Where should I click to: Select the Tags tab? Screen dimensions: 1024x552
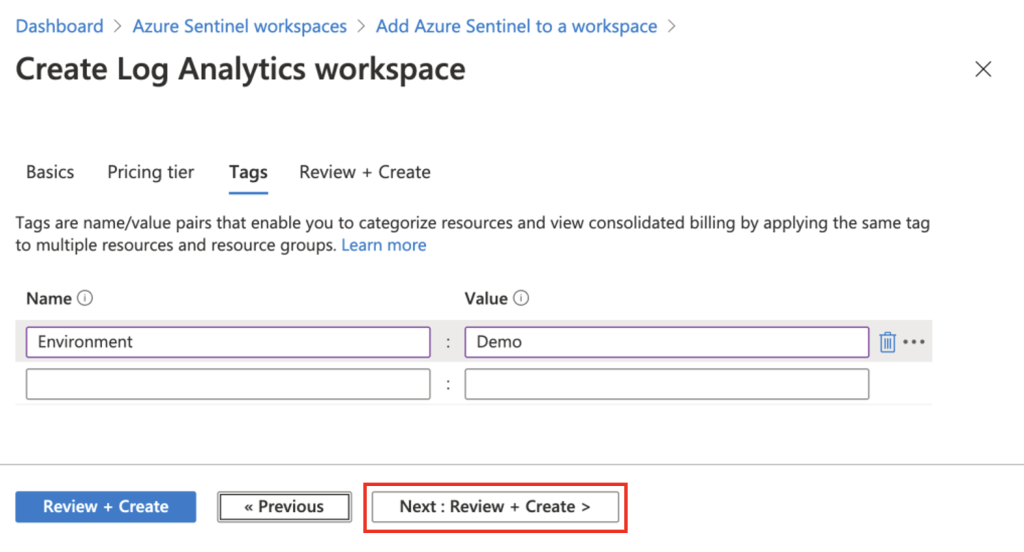click(248, 172)
